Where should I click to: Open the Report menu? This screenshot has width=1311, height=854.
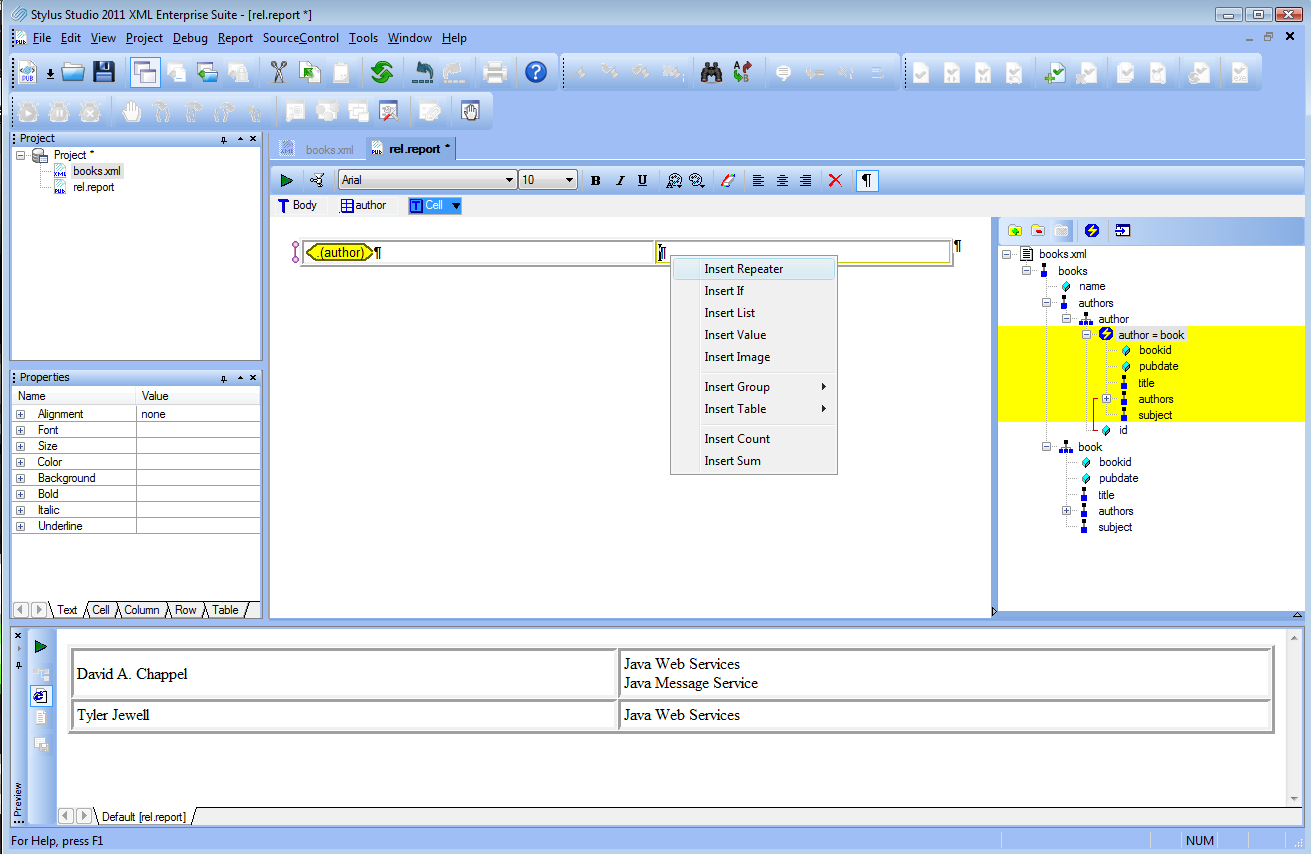point(235,38)
